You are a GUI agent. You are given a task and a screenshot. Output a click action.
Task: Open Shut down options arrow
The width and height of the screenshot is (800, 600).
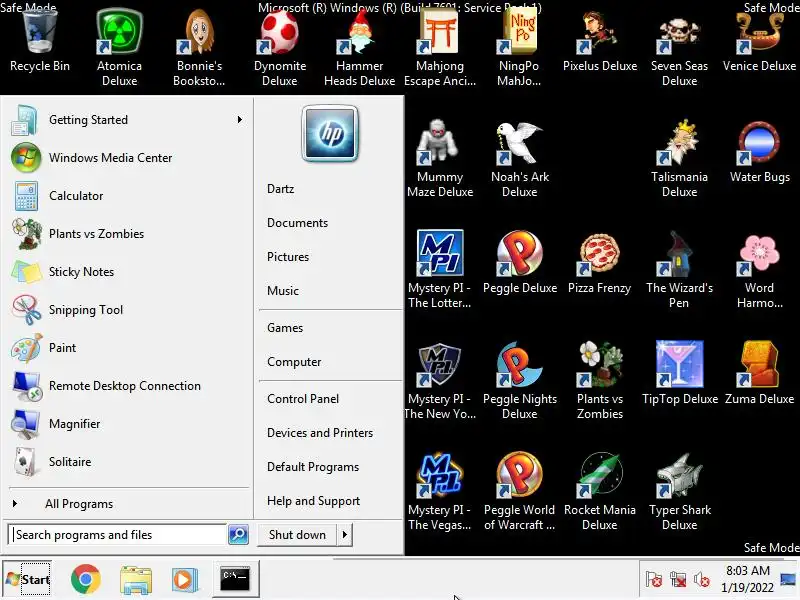tap(345, 535)
